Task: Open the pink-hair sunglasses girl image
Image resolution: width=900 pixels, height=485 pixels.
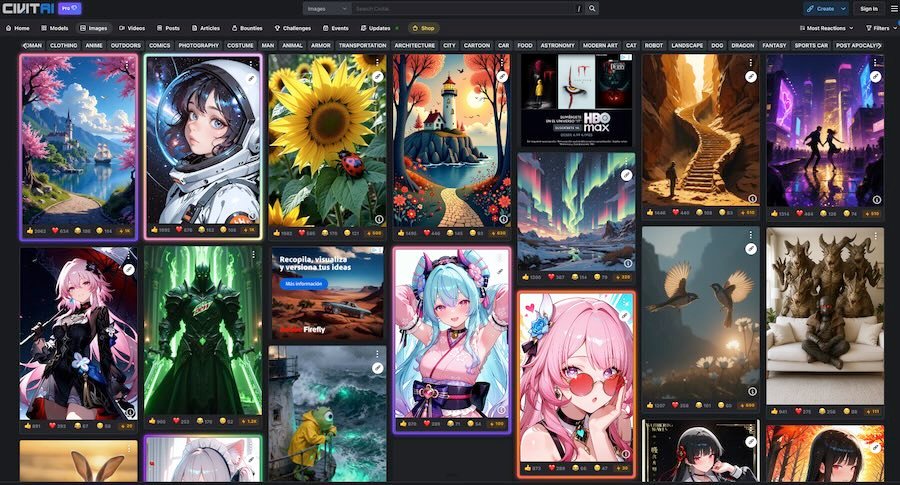Action: click(x=576, y=376)
